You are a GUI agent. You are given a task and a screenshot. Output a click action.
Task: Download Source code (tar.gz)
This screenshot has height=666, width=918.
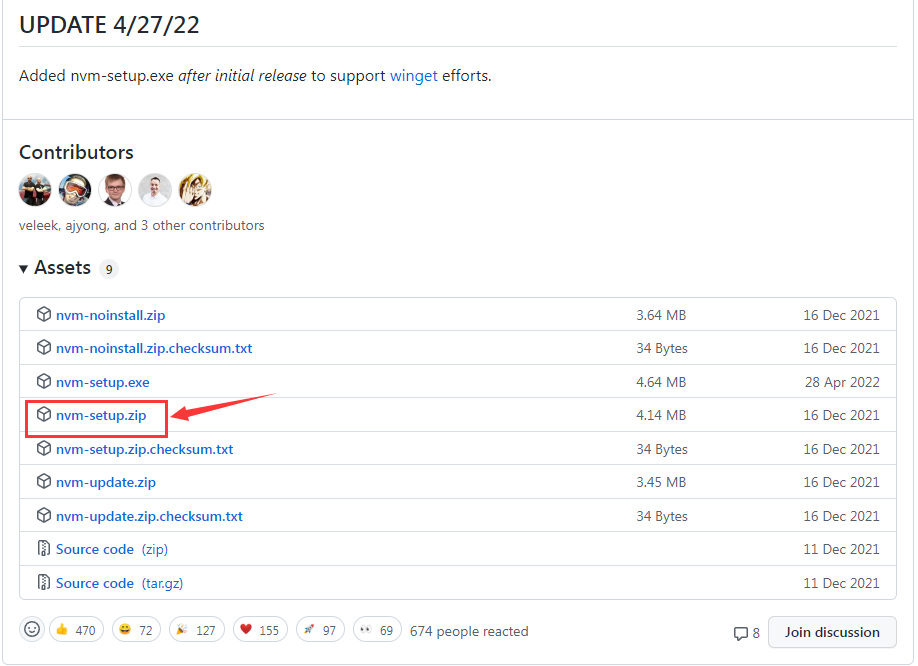[119, 583]
